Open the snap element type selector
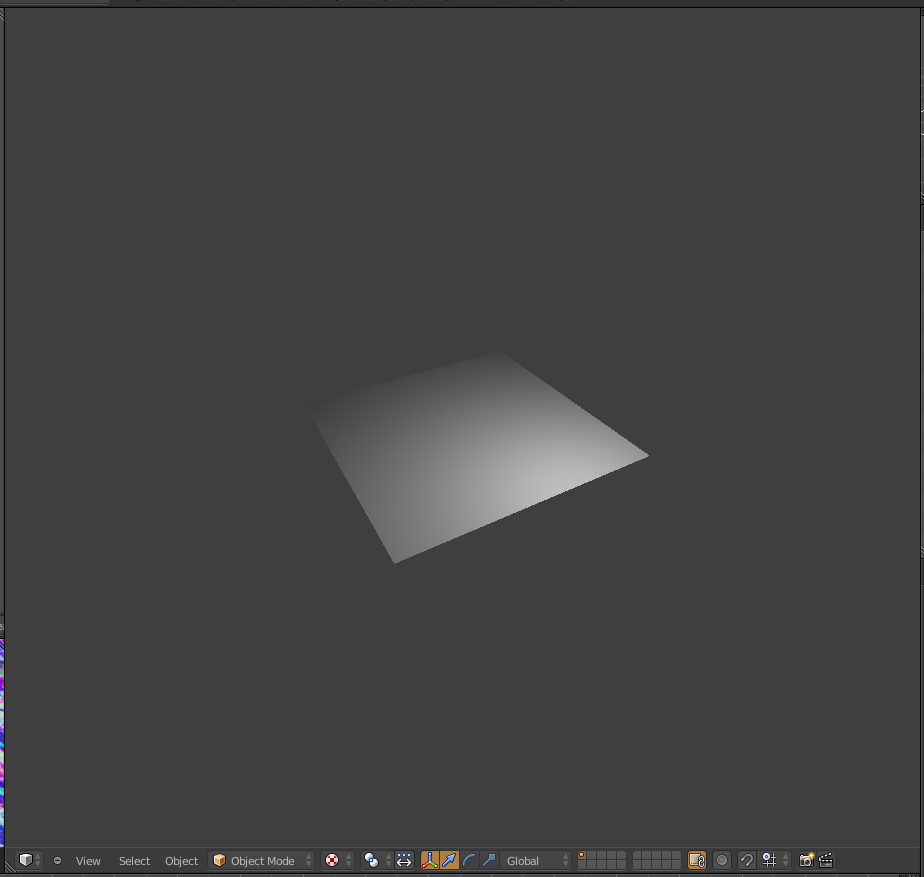The width and height of the screenshot is (924, 877). [x=774, y=860]
